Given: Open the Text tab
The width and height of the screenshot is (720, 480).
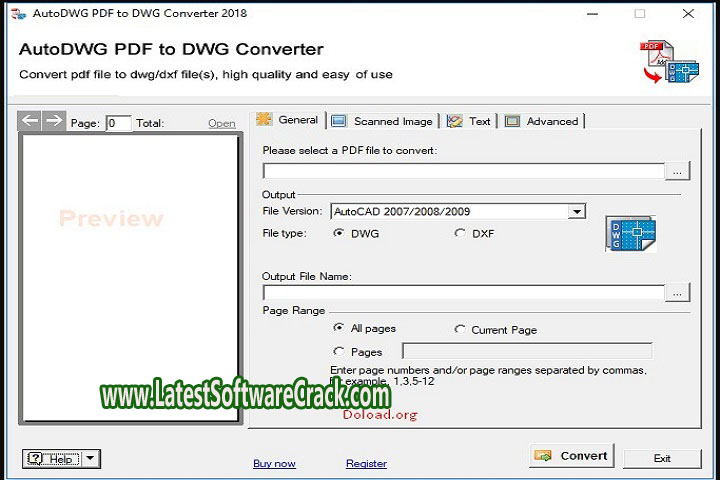Looking at the screenshot, I should tap(469, 121).
